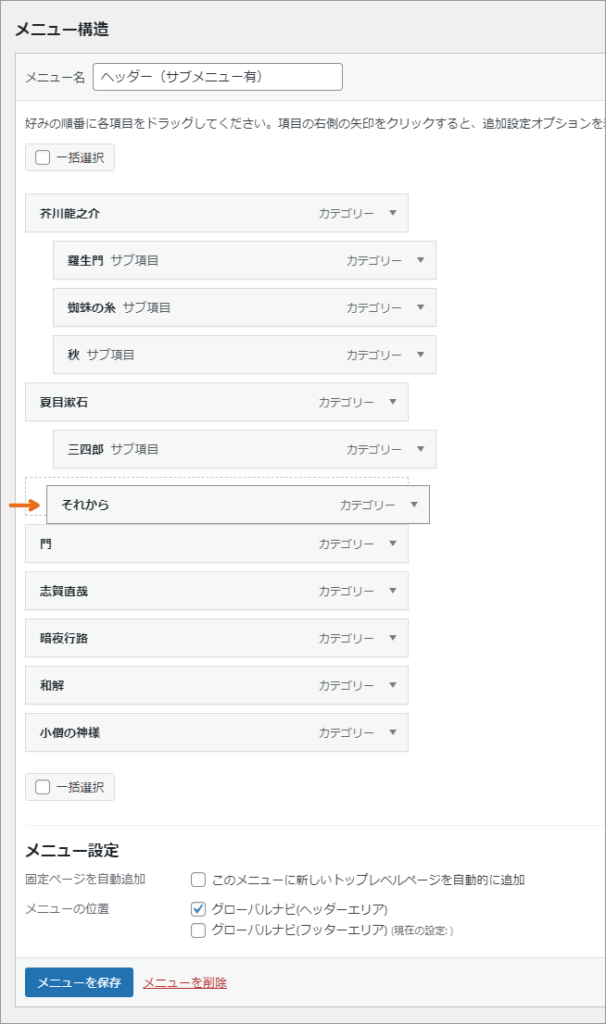This screenshot has height=1024, width=606.
Task: Uncheck グローバルナビ(ヘッダーエリア) location
Action: tap(199, 909)
